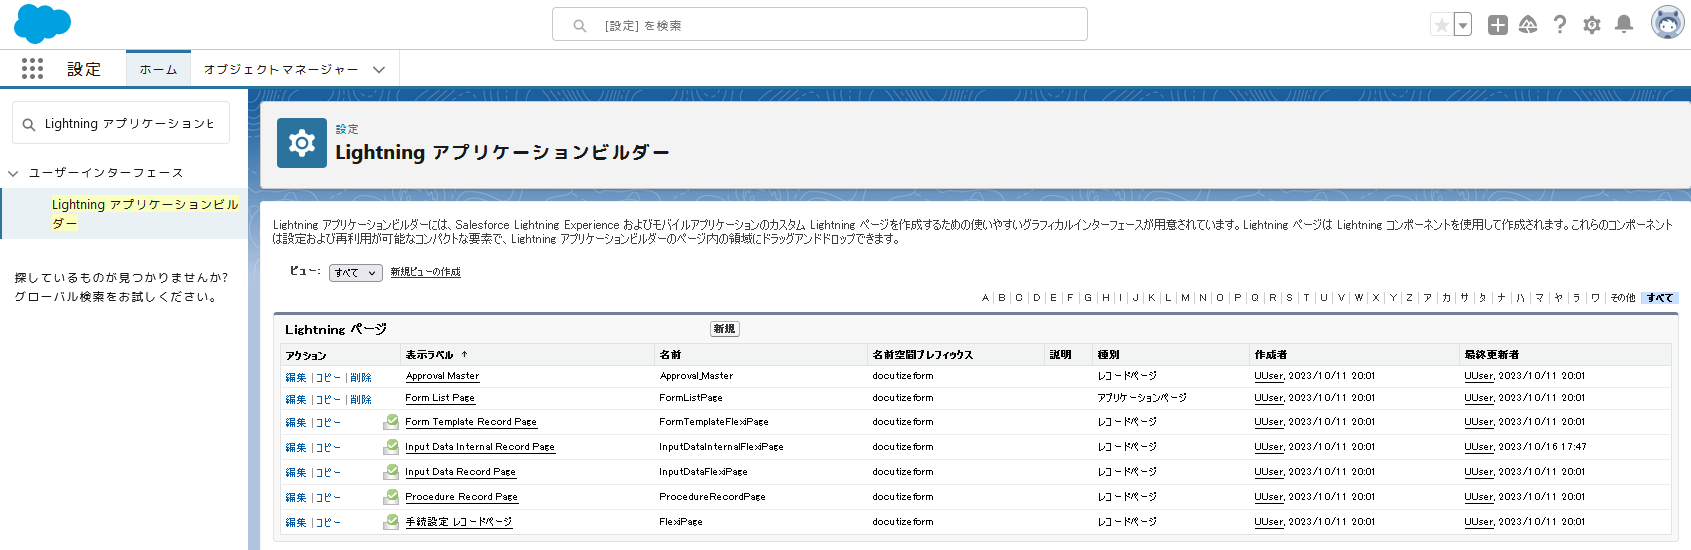The image size is (1691, 550).
Task: Open the Trailhead guidance icon
Action: 1528,25
